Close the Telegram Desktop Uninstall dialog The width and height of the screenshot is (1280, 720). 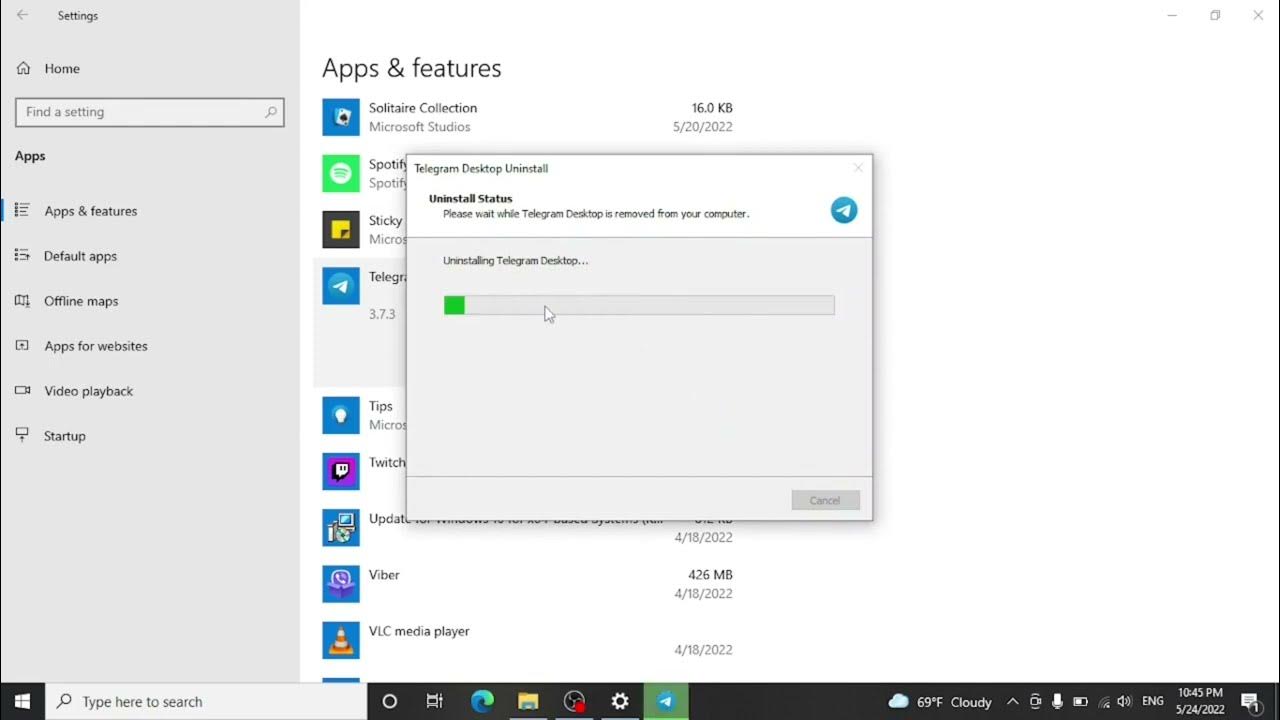coord(857,168)
